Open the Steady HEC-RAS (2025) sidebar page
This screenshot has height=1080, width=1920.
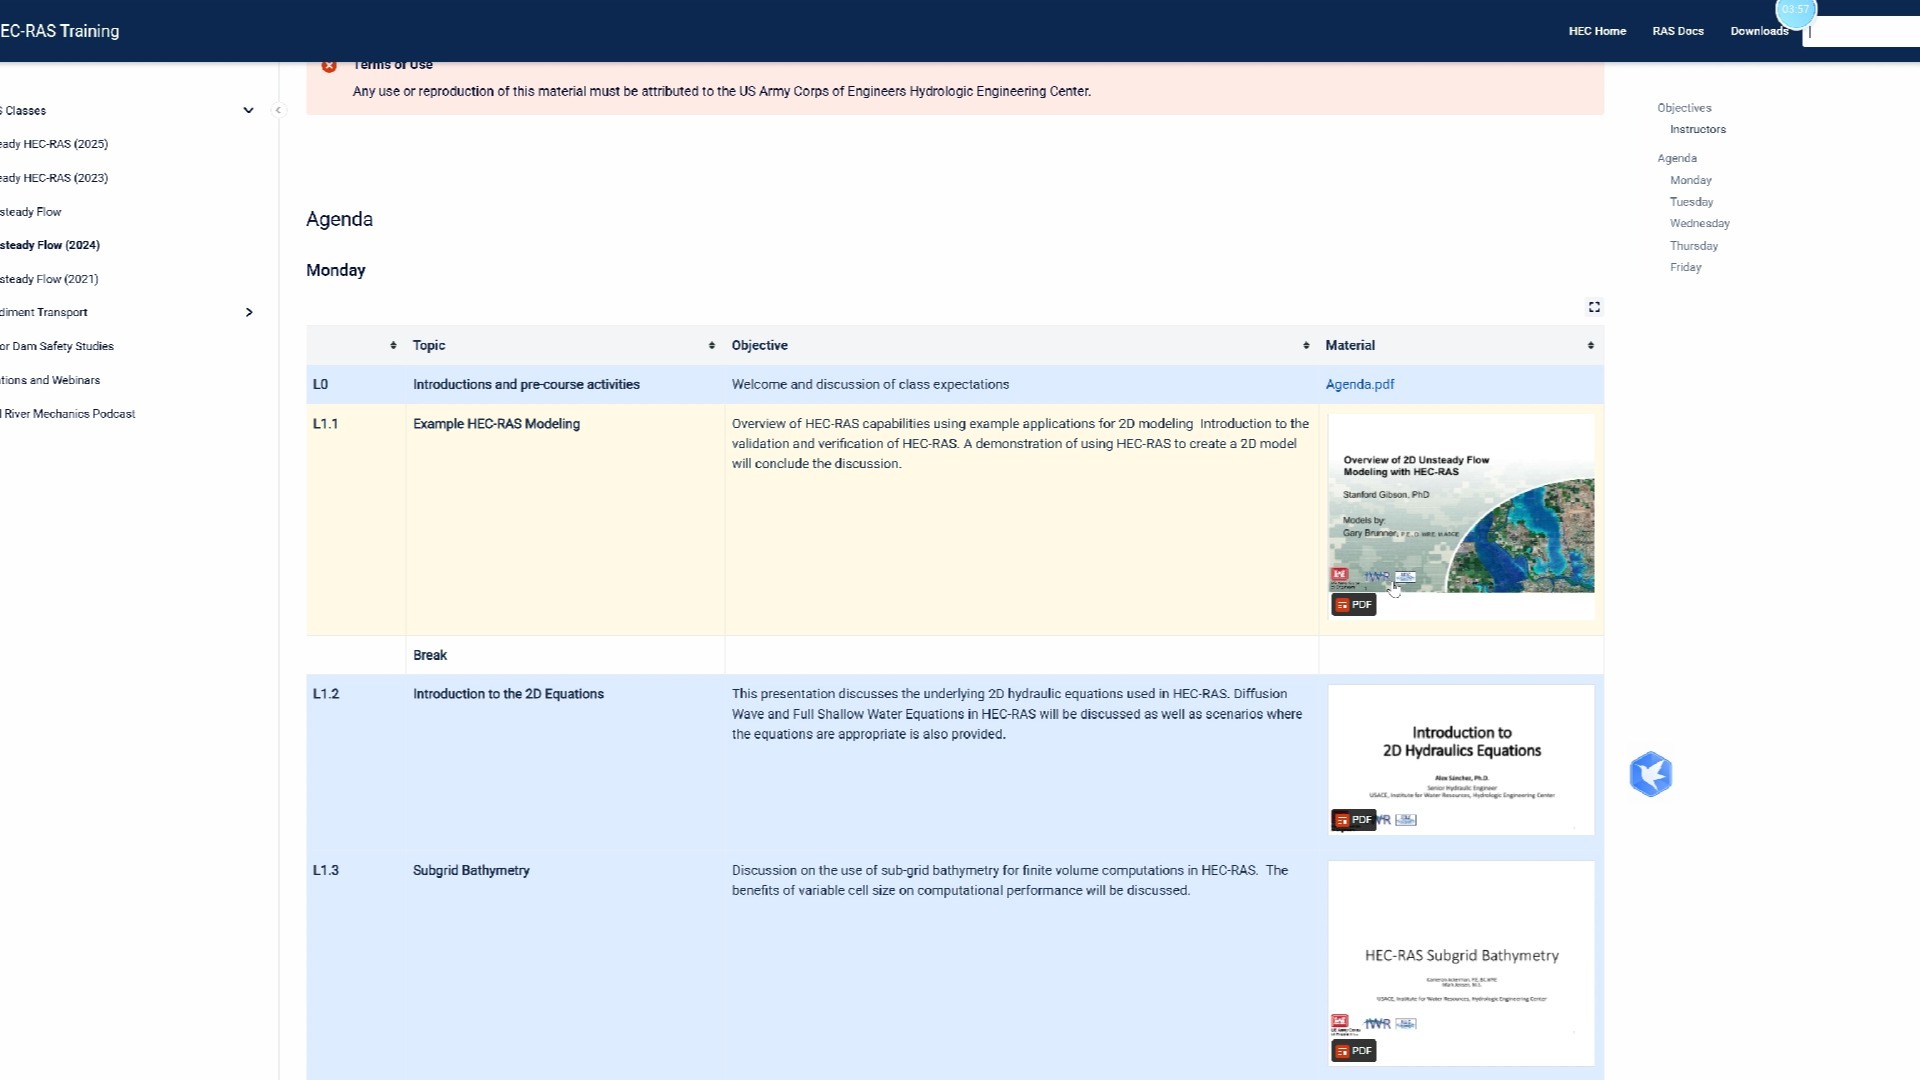pos(54,144)
